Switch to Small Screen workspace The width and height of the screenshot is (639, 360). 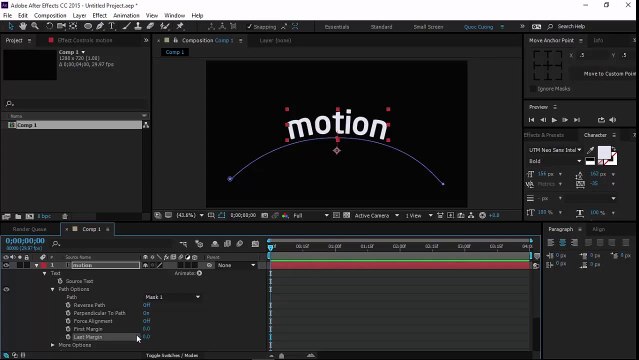pos(428,27)
